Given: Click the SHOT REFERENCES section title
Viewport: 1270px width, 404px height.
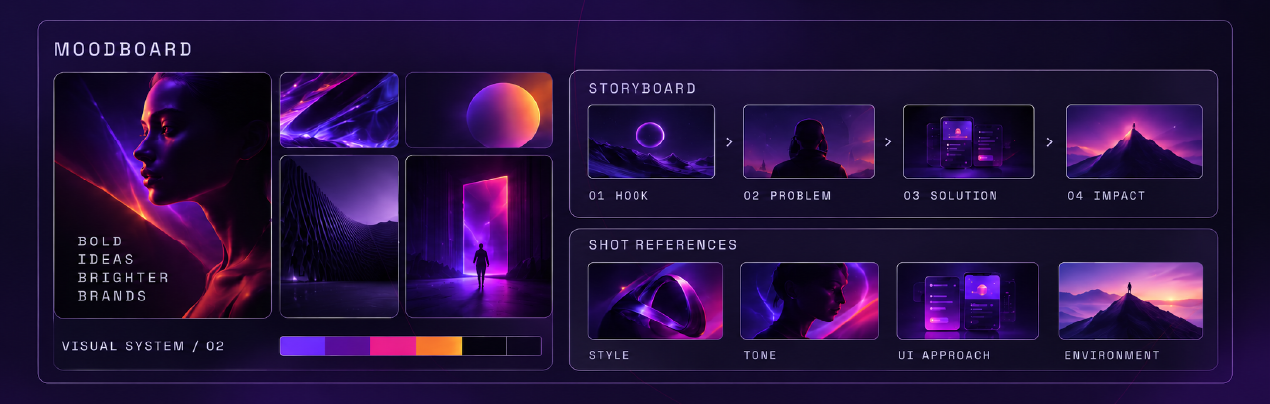Looking at the screenshot, I should pos(663,245).
